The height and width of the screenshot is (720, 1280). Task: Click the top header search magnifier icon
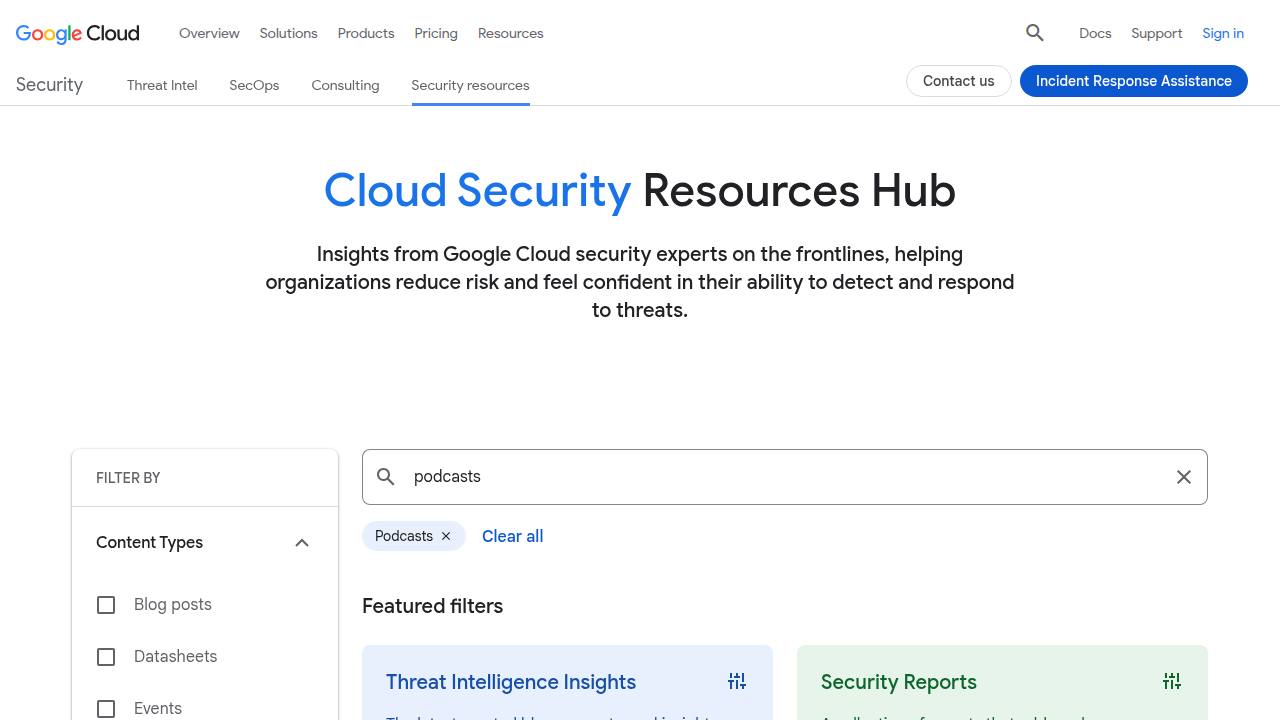pos(1035,33)
